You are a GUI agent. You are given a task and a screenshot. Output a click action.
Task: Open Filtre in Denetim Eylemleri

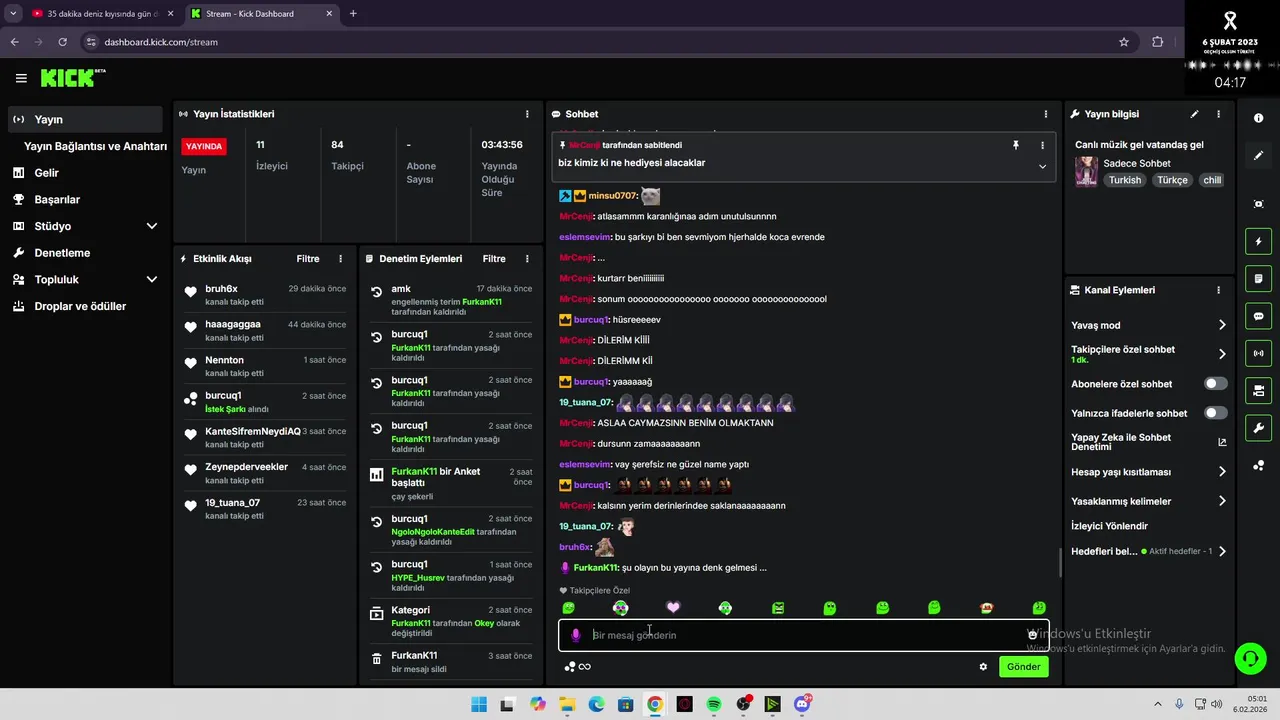[494, 259]
